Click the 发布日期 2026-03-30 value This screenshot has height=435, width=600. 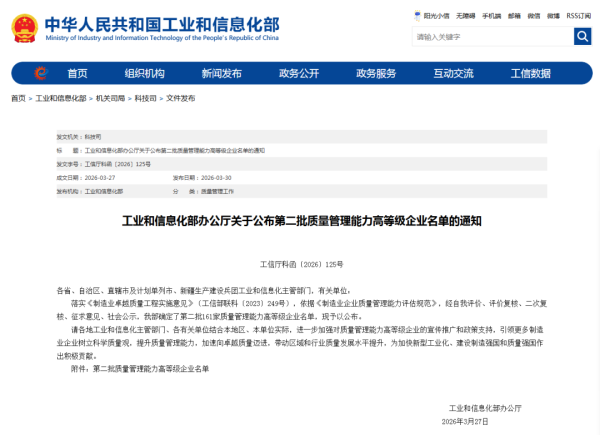216,178
